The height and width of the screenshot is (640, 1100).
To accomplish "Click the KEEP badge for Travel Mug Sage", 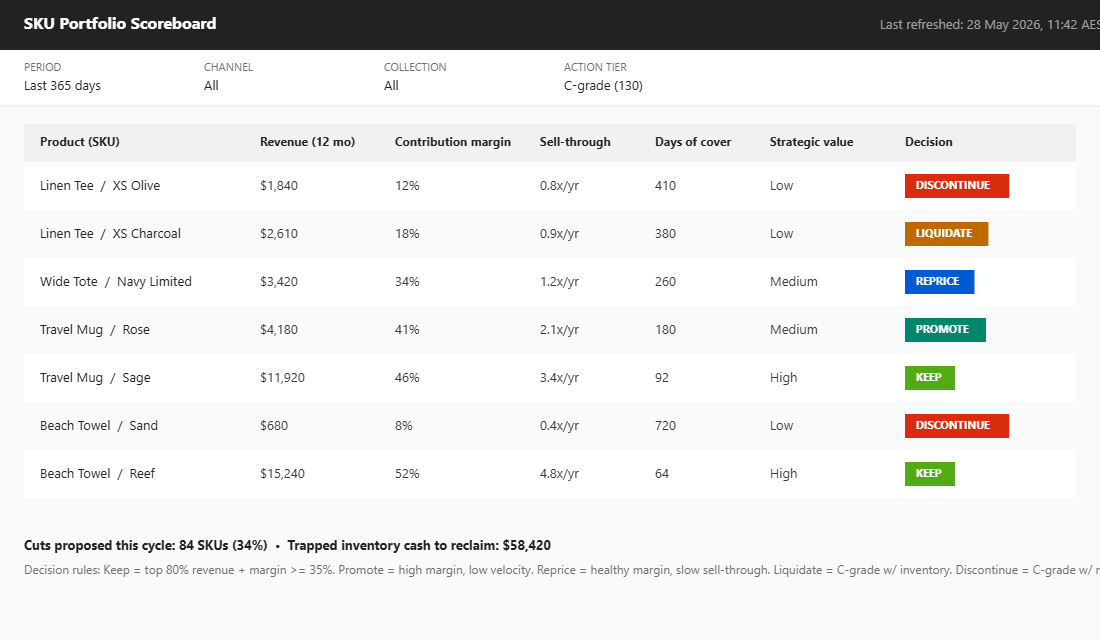I will (930, 378).
